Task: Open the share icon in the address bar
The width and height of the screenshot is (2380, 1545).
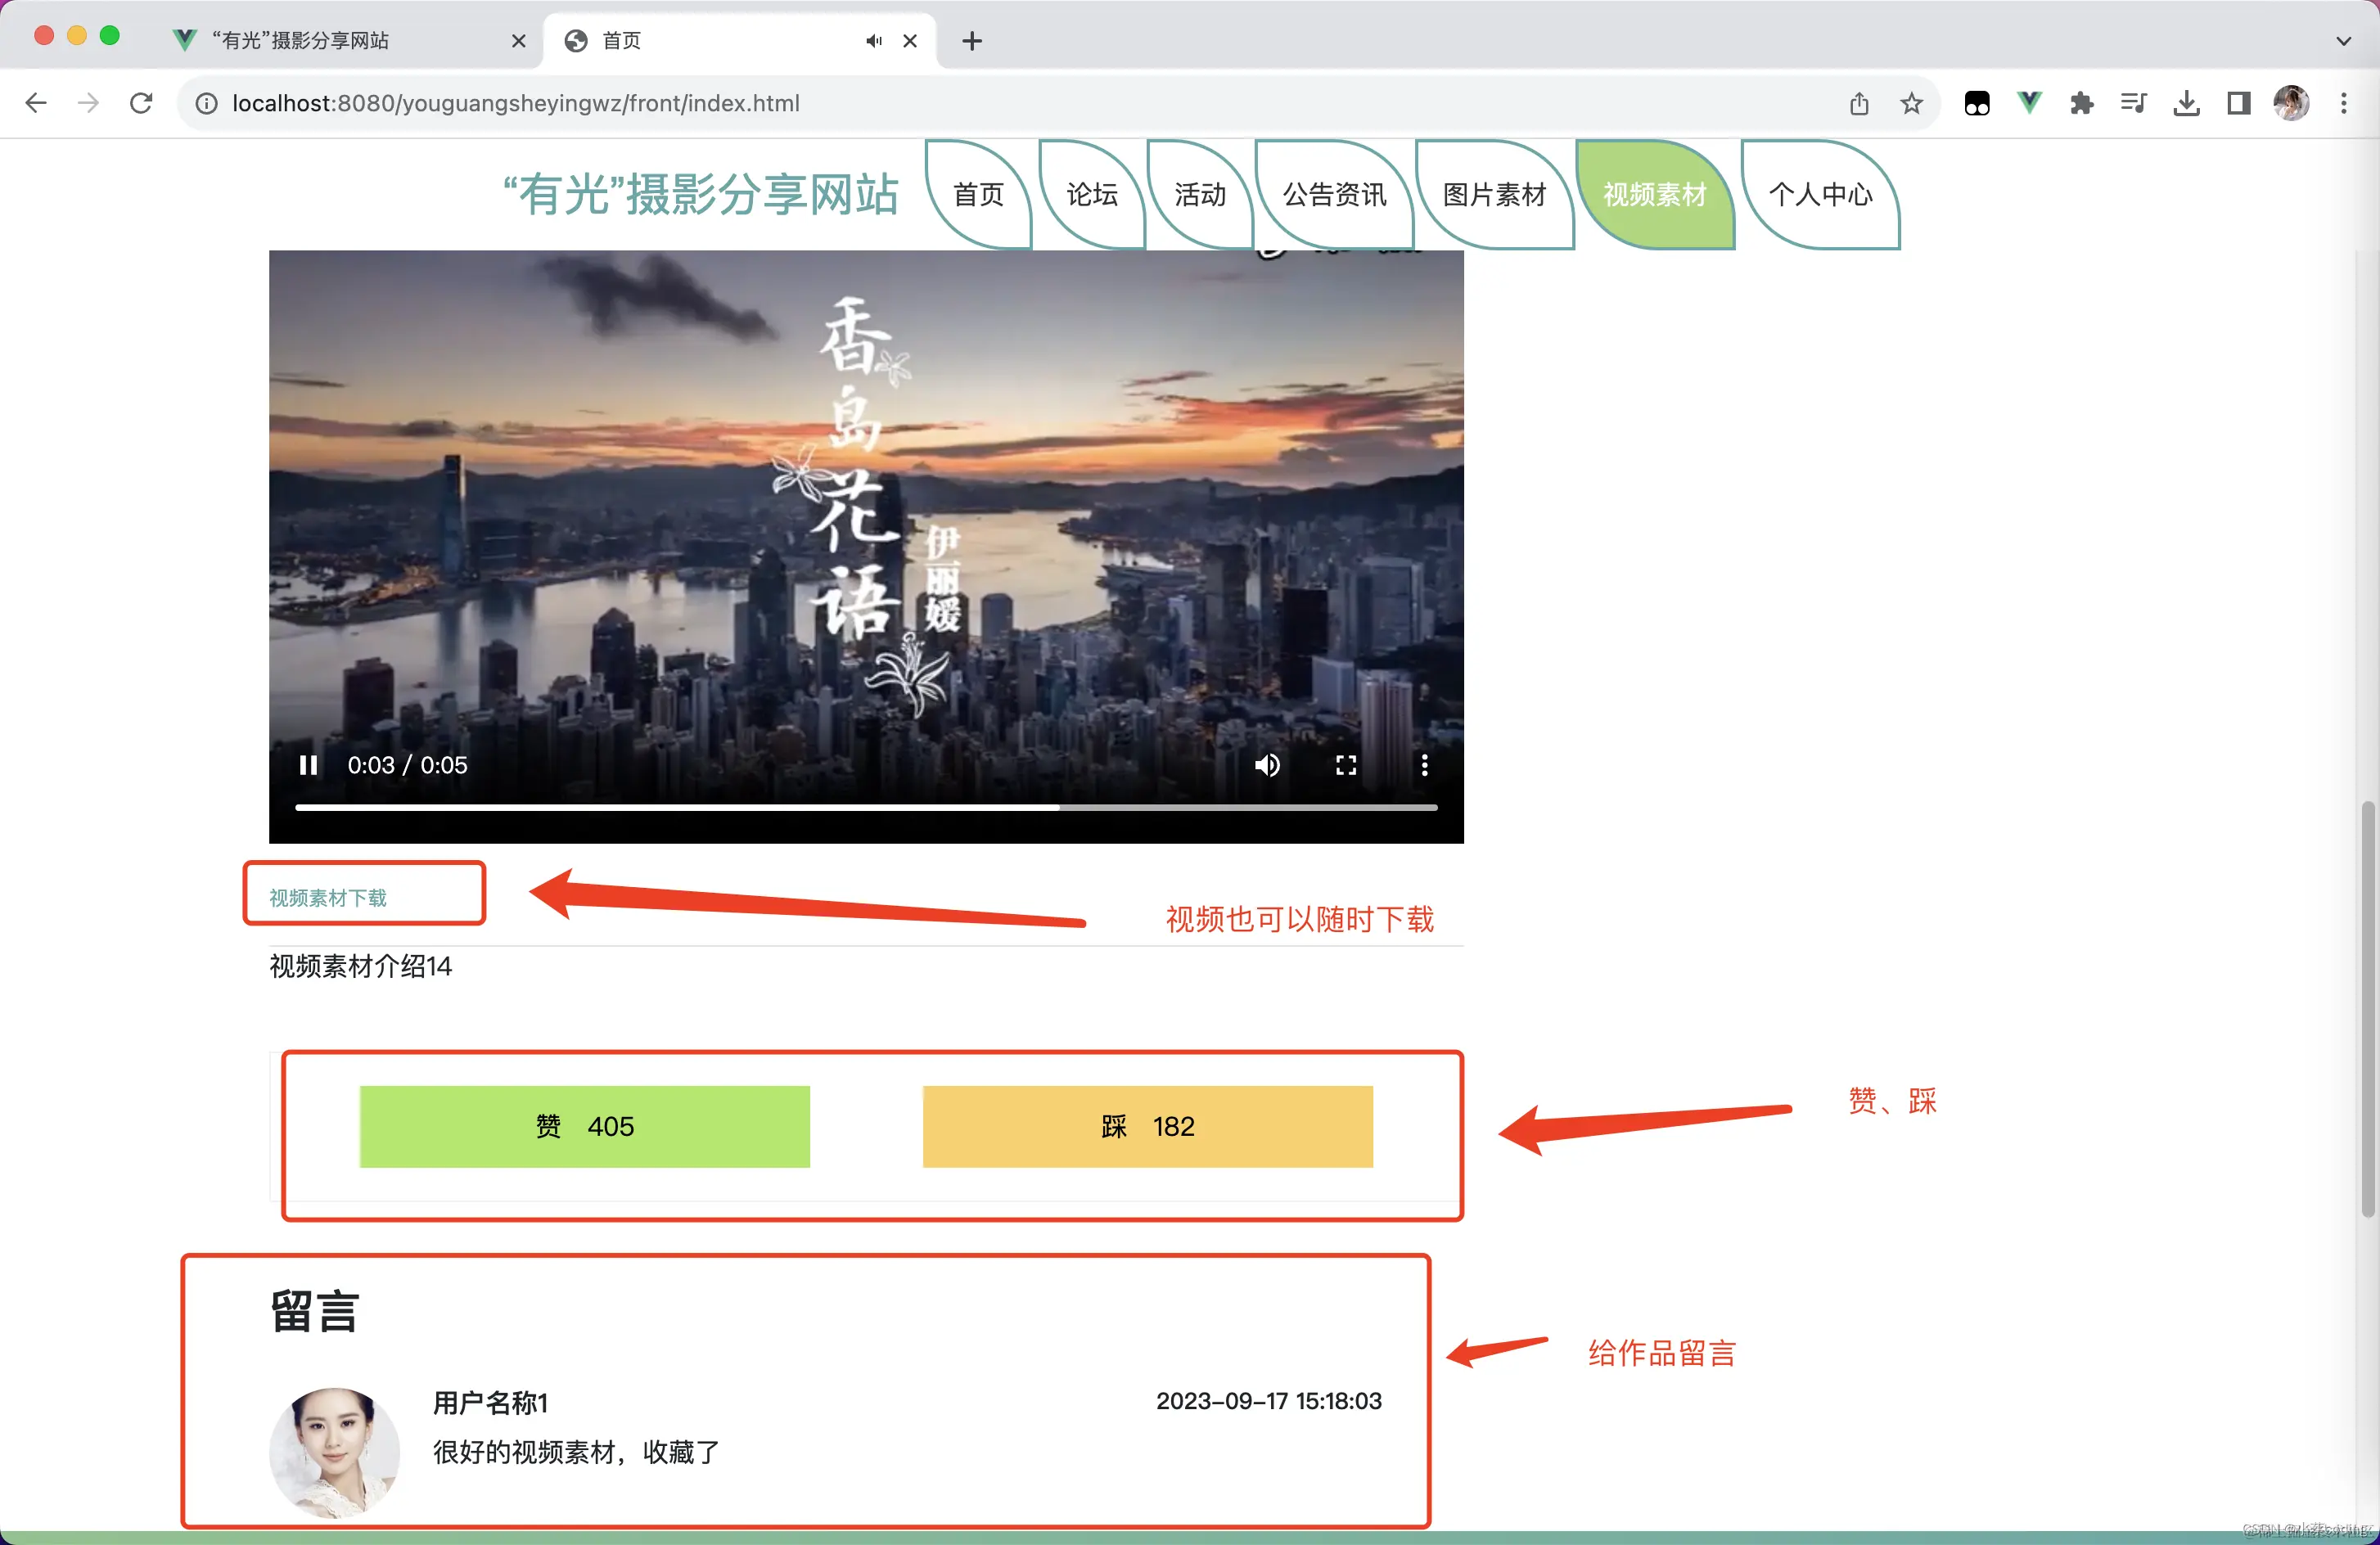Action: [x=1859, y=103]
